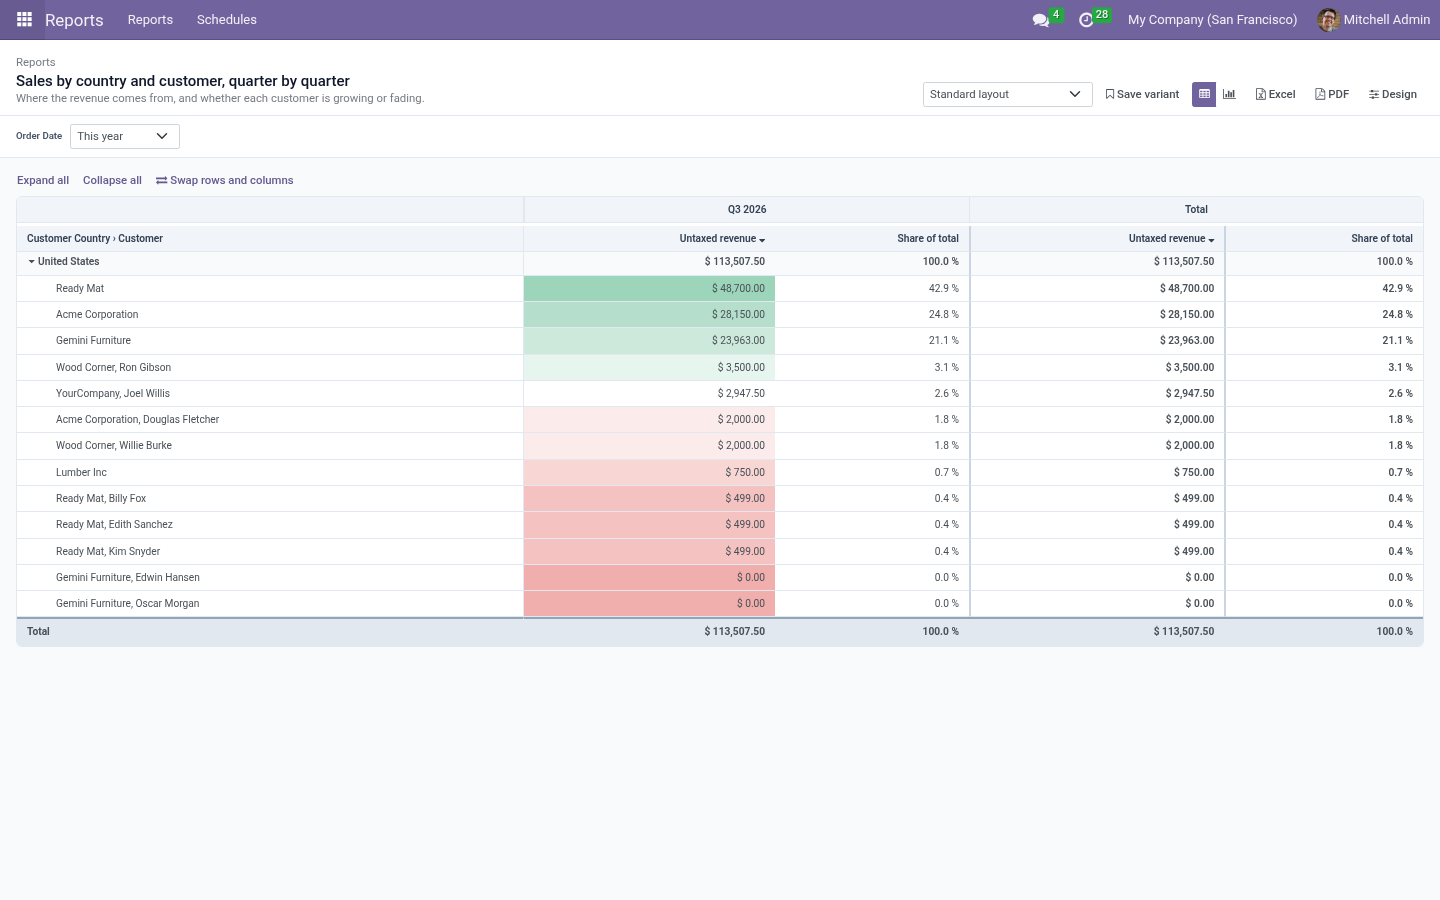1440x900 pixels.
Task: Open the activities clock icon
Action: 1086,20
